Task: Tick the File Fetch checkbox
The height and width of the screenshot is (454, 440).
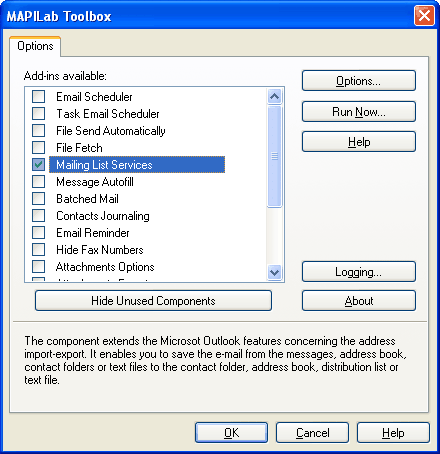Action: tap(38, 147)
